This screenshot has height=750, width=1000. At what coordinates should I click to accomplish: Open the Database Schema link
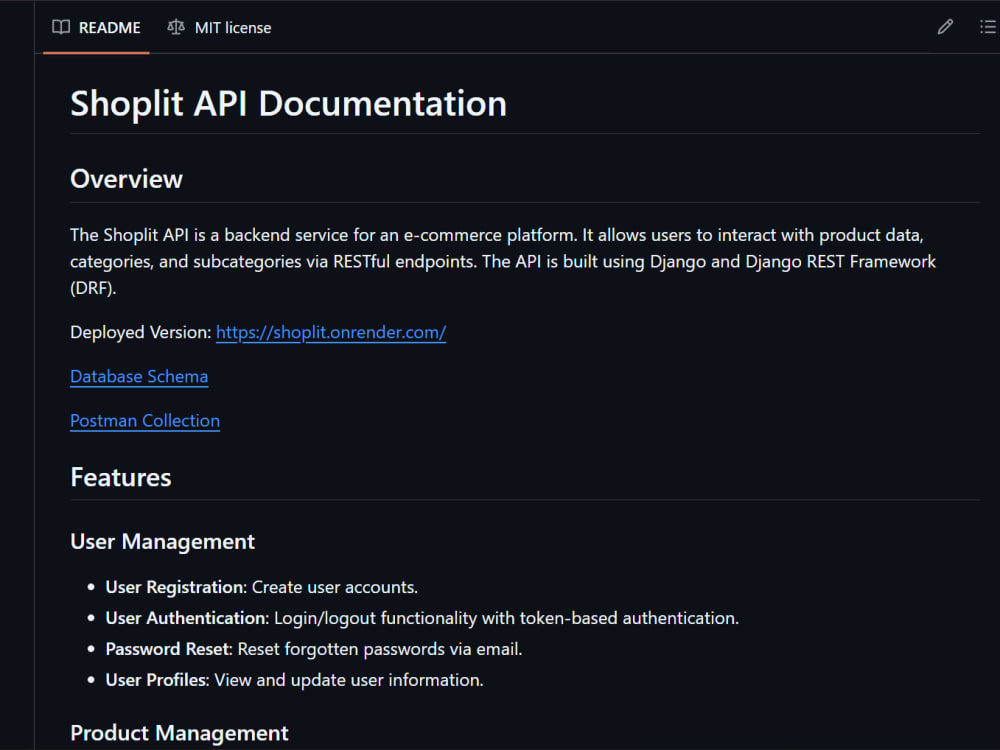(x=139, y=376)
